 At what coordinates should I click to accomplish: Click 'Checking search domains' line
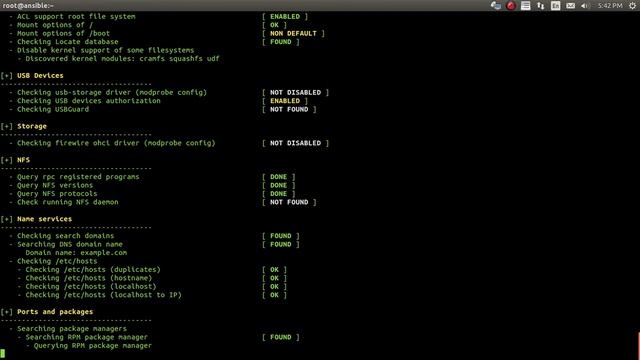point(65,236)
